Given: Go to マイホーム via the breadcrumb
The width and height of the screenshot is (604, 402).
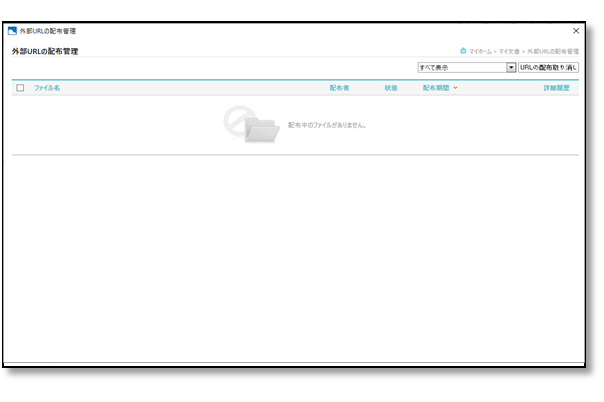Looking at the screenshot, I should (x=480, y=50).
